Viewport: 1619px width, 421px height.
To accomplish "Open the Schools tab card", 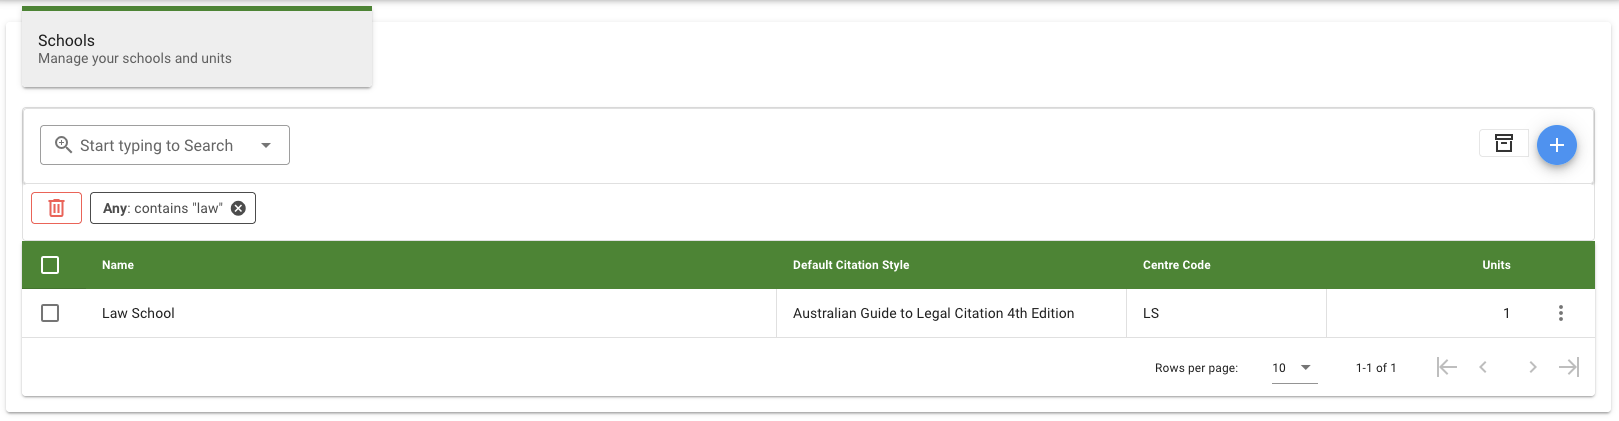I will [x=197, y=48].
